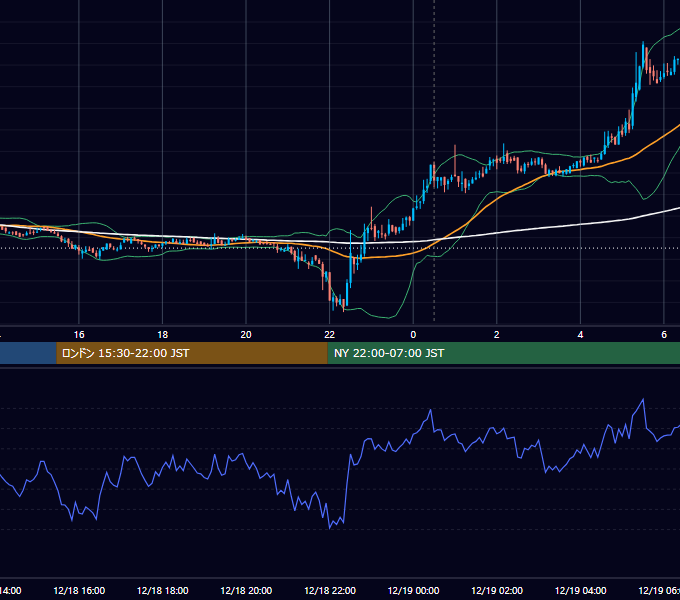Select the 18 hour axis label

click(x=163, y=335)
